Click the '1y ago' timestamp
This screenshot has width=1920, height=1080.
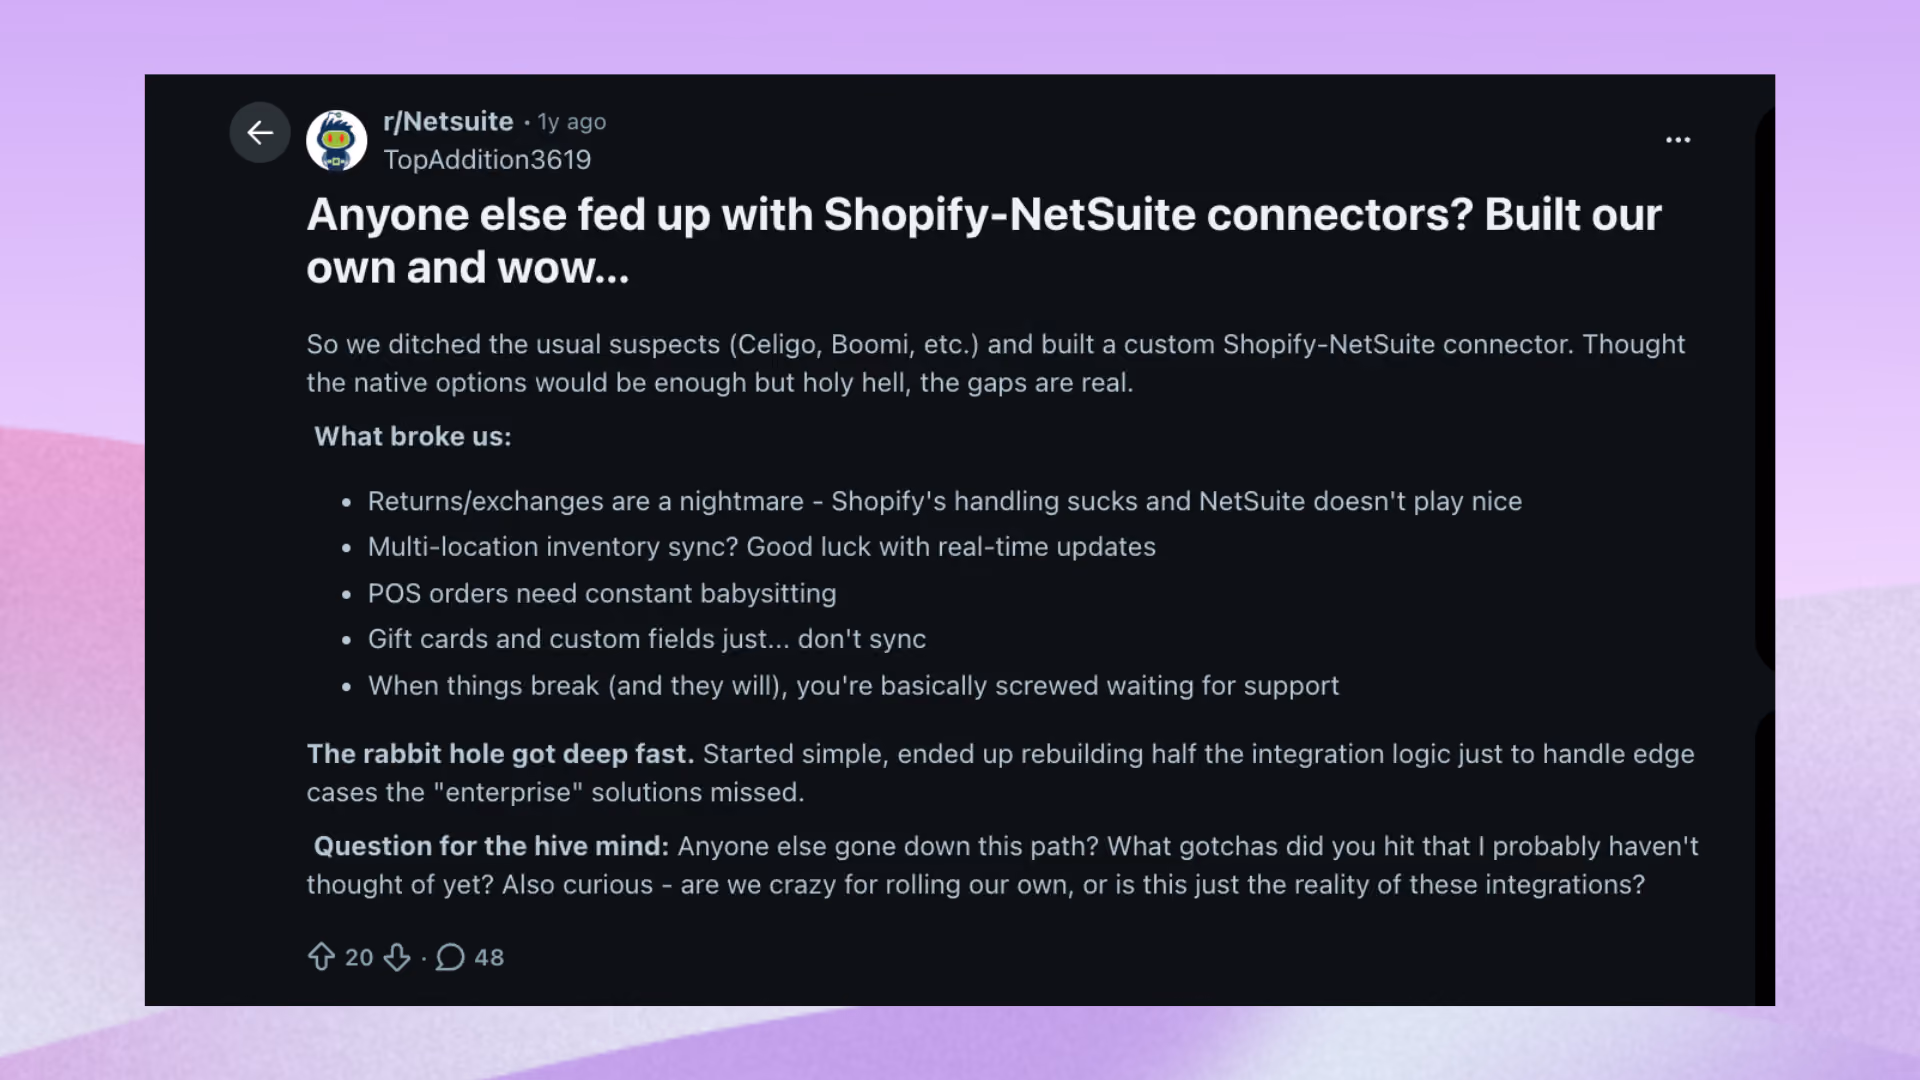(x=572, y=122)
